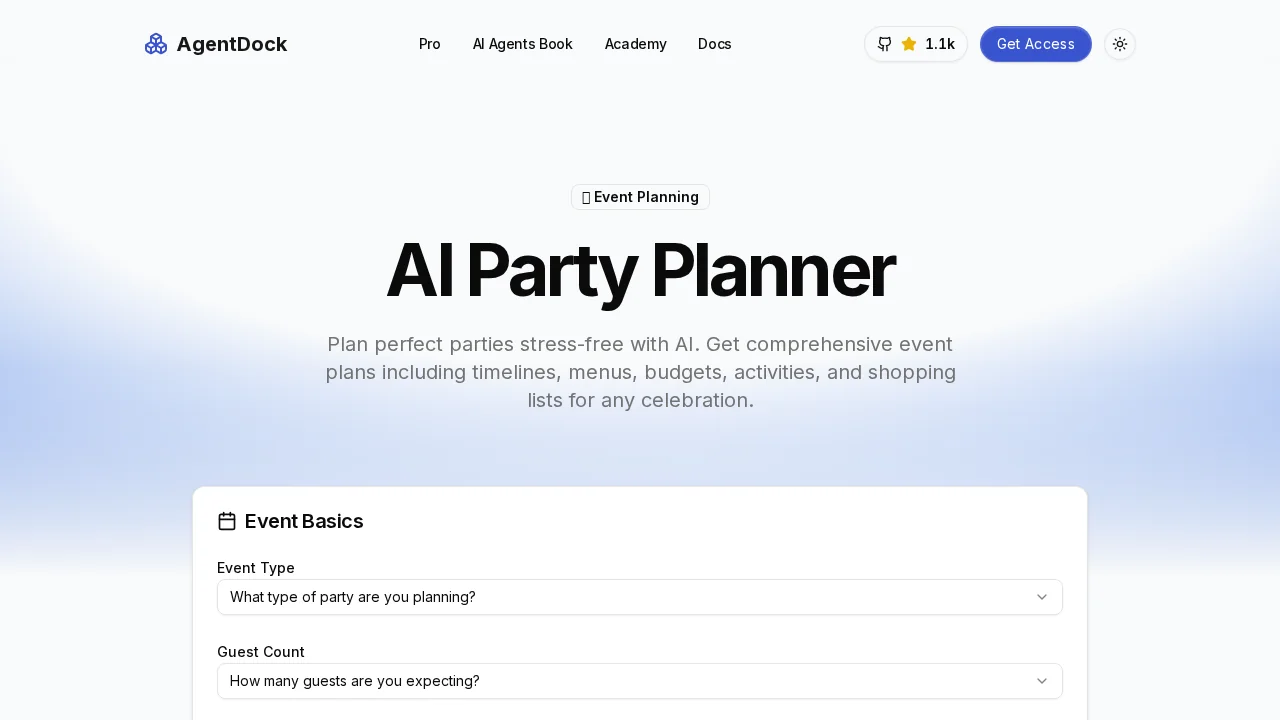This screenshot has width=1280, height=720.
Task: Click the GitHub icon in the star badge
Action: pos(884,44)
